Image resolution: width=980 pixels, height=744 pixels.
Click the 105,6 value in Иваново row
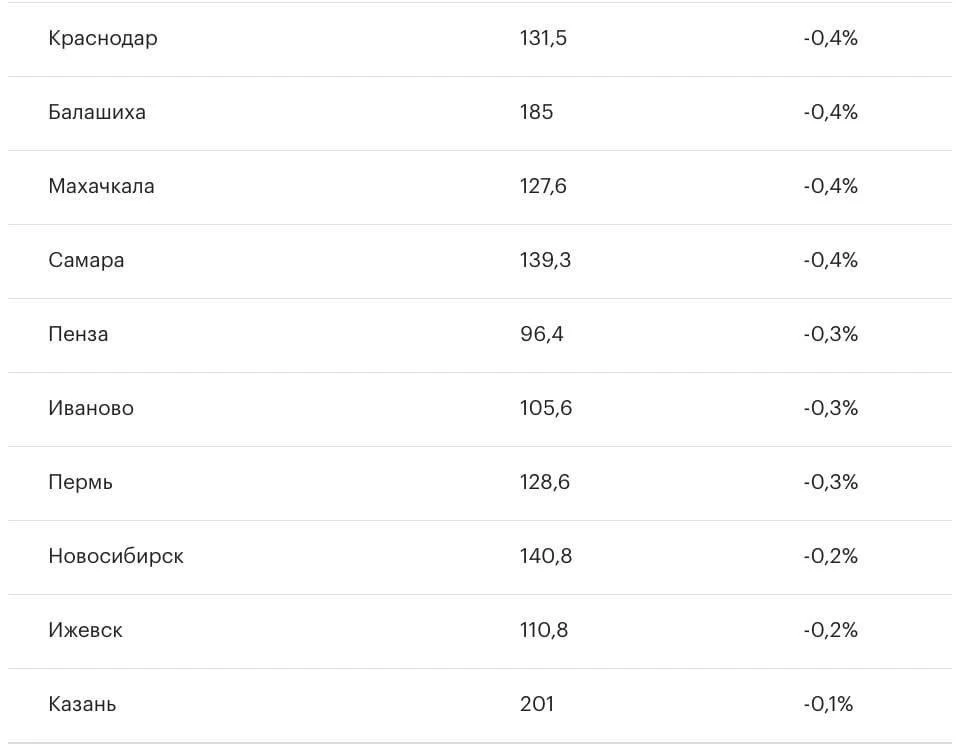click(546, 408)
